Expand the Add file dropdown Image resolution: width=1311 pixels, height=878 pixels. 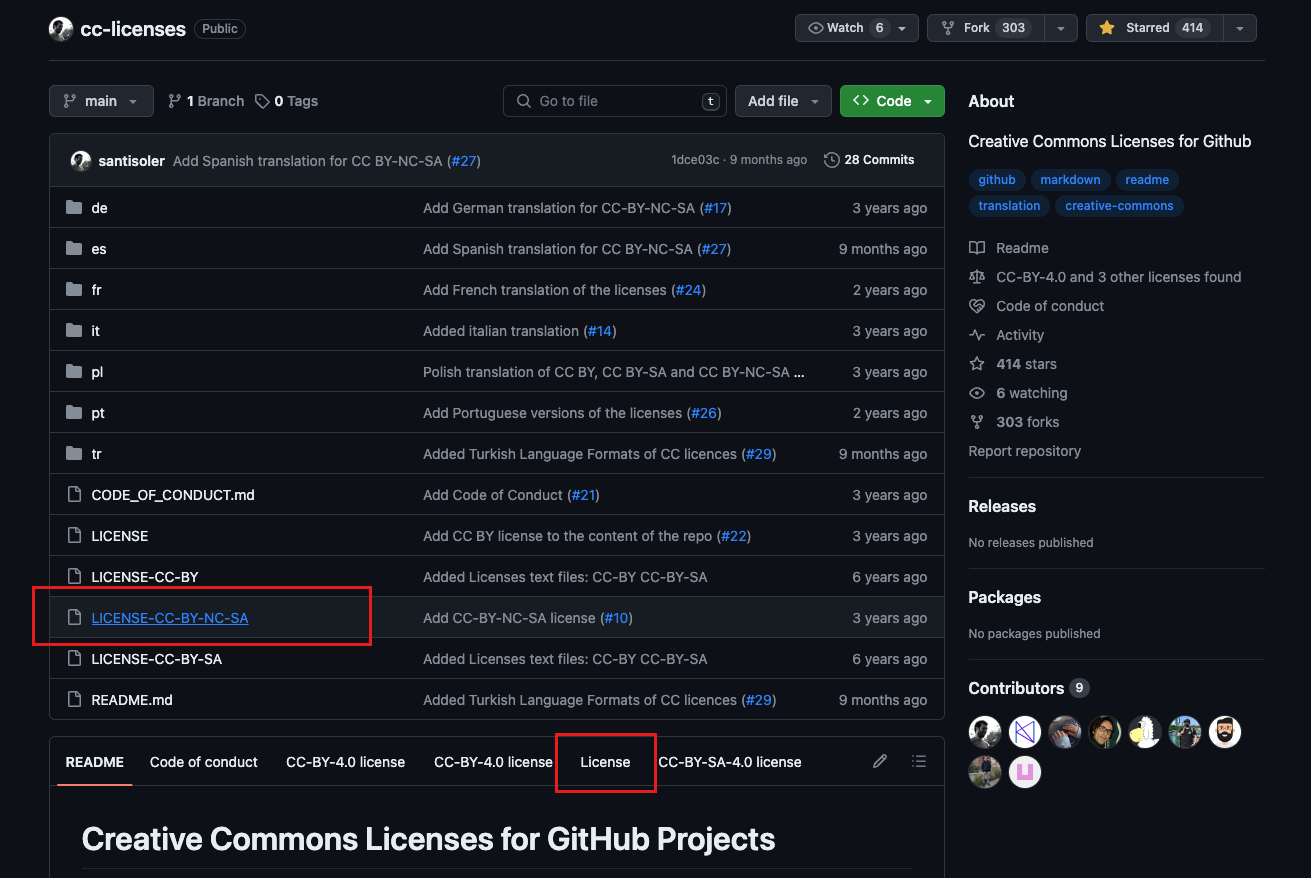783,101
